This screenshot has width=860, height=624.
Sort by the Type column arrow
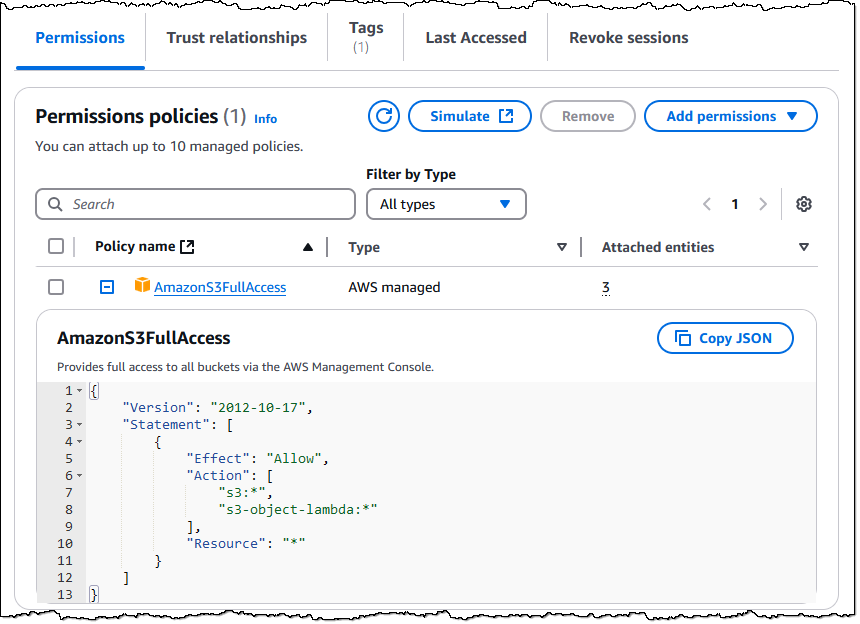(x=562, y=247)
